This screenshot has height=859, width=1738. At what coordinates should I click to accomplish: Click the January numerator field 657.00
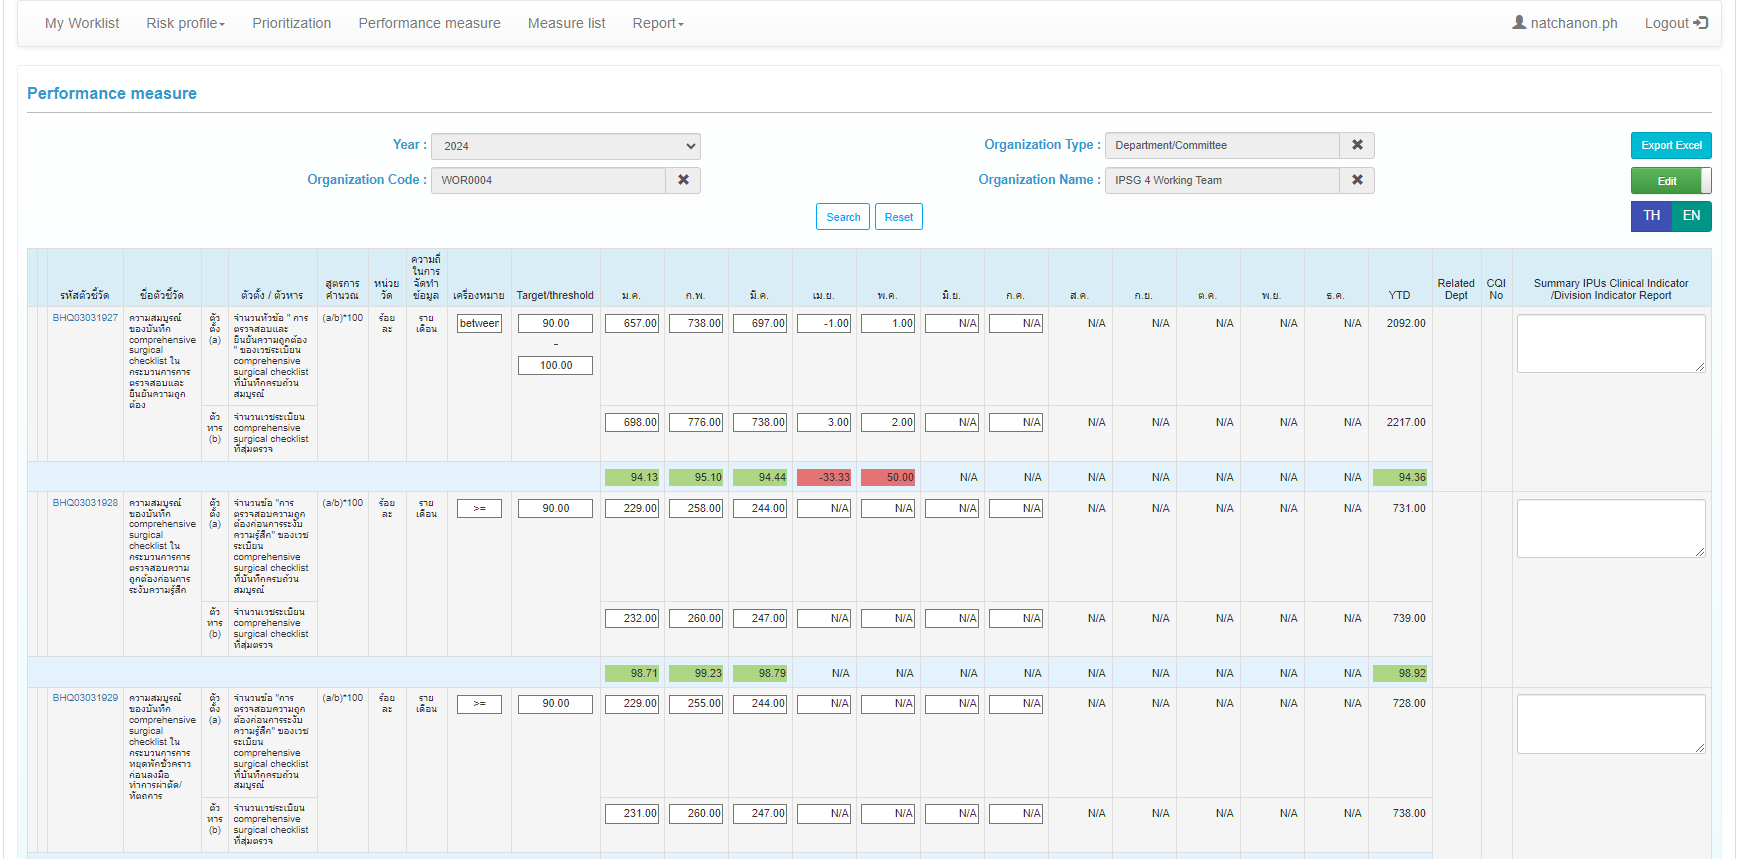pyautogui.click(x=632, y=324)
